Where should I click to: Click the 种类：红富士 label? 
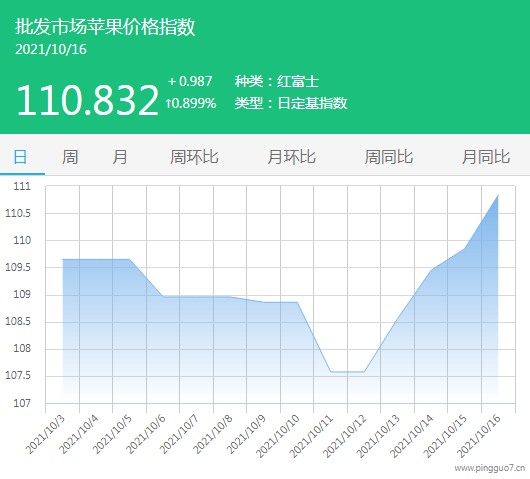pyautogui.click(x=277, y=81)
